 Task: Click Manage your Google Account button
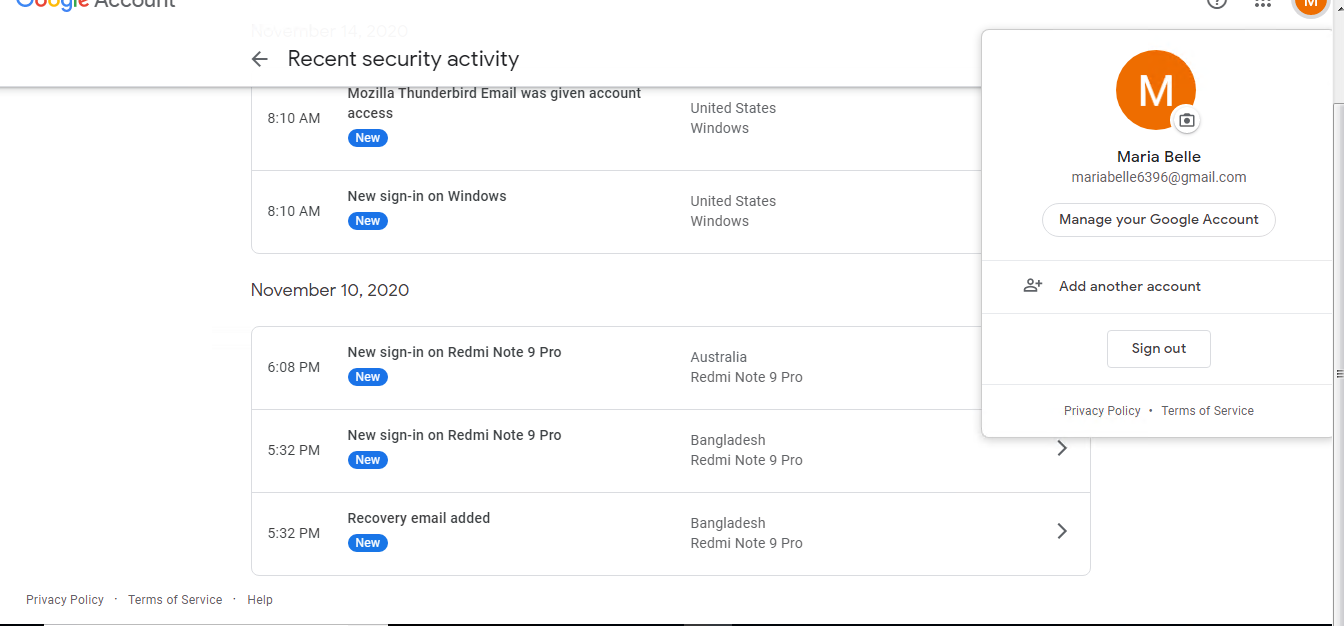point(1159,220)
